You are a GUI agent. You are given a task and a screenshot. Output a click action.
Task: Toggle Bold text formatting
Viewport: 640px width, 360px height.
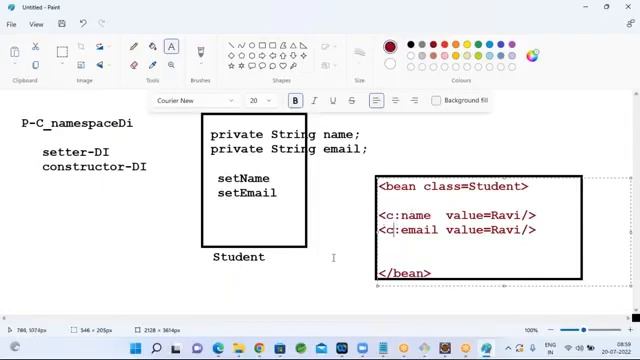pos(295,101)
